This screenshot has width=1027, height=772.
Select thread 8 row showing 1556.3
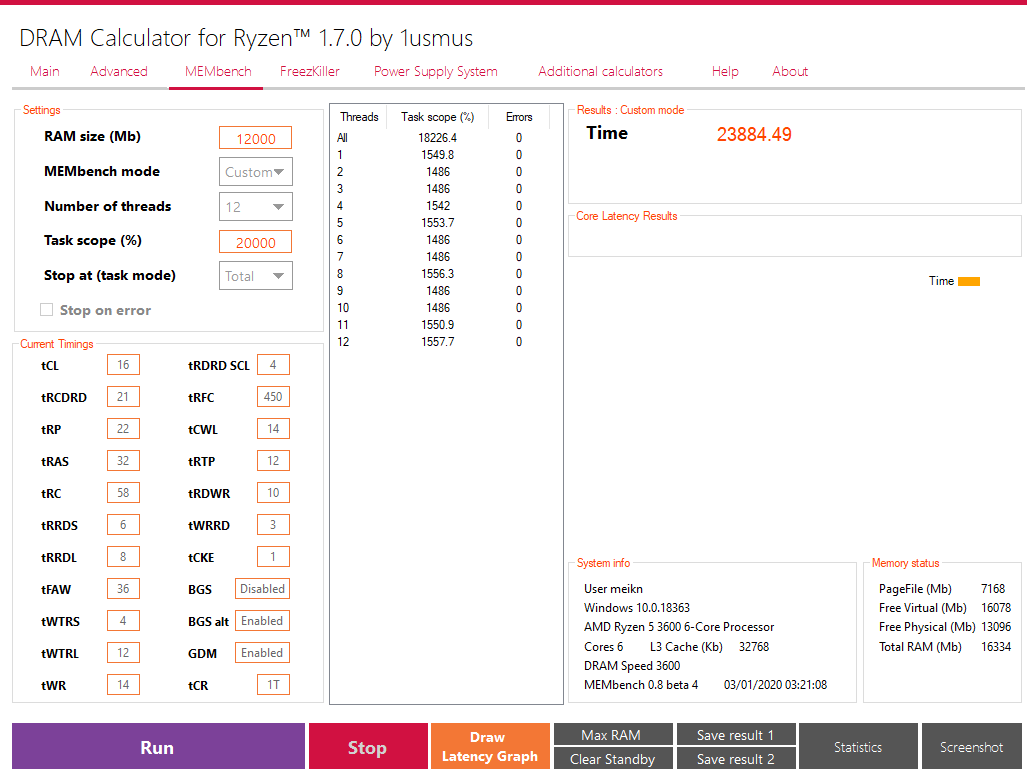[441, 274]
